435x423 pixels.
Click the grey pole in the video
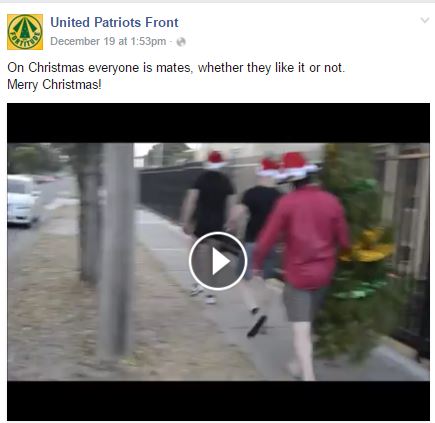click(117, 250)
